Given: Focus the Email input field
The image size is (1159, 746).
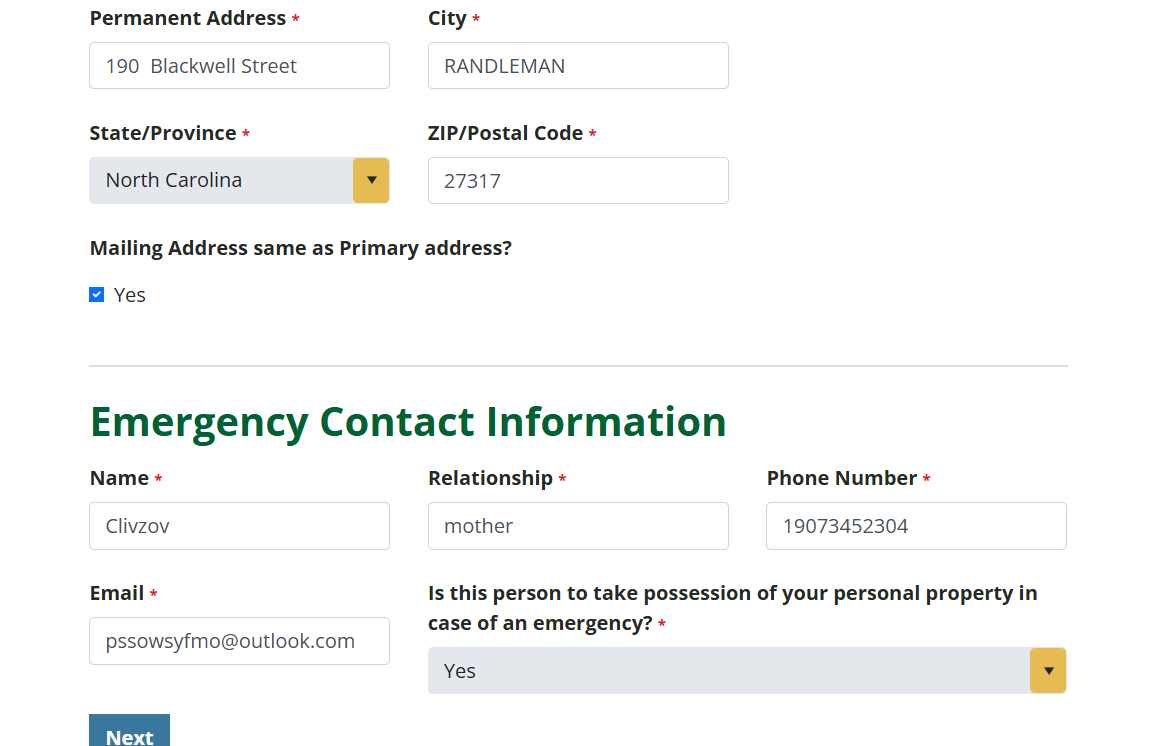Looking at the screenshot, I should click(239, 641).
